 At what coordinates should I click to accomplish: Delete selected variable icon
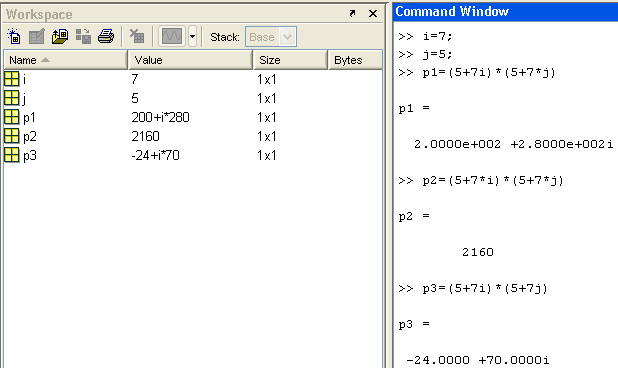(x=137, y=37)
